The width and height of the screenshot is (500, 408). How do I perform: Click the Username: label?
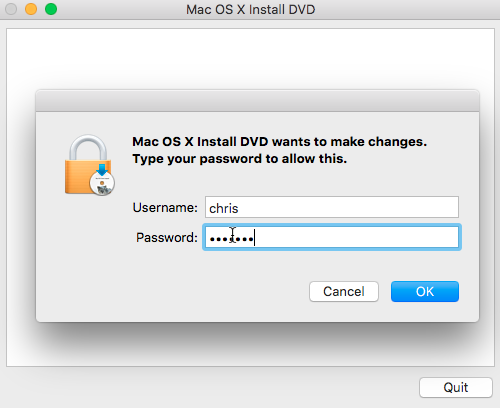165,208
